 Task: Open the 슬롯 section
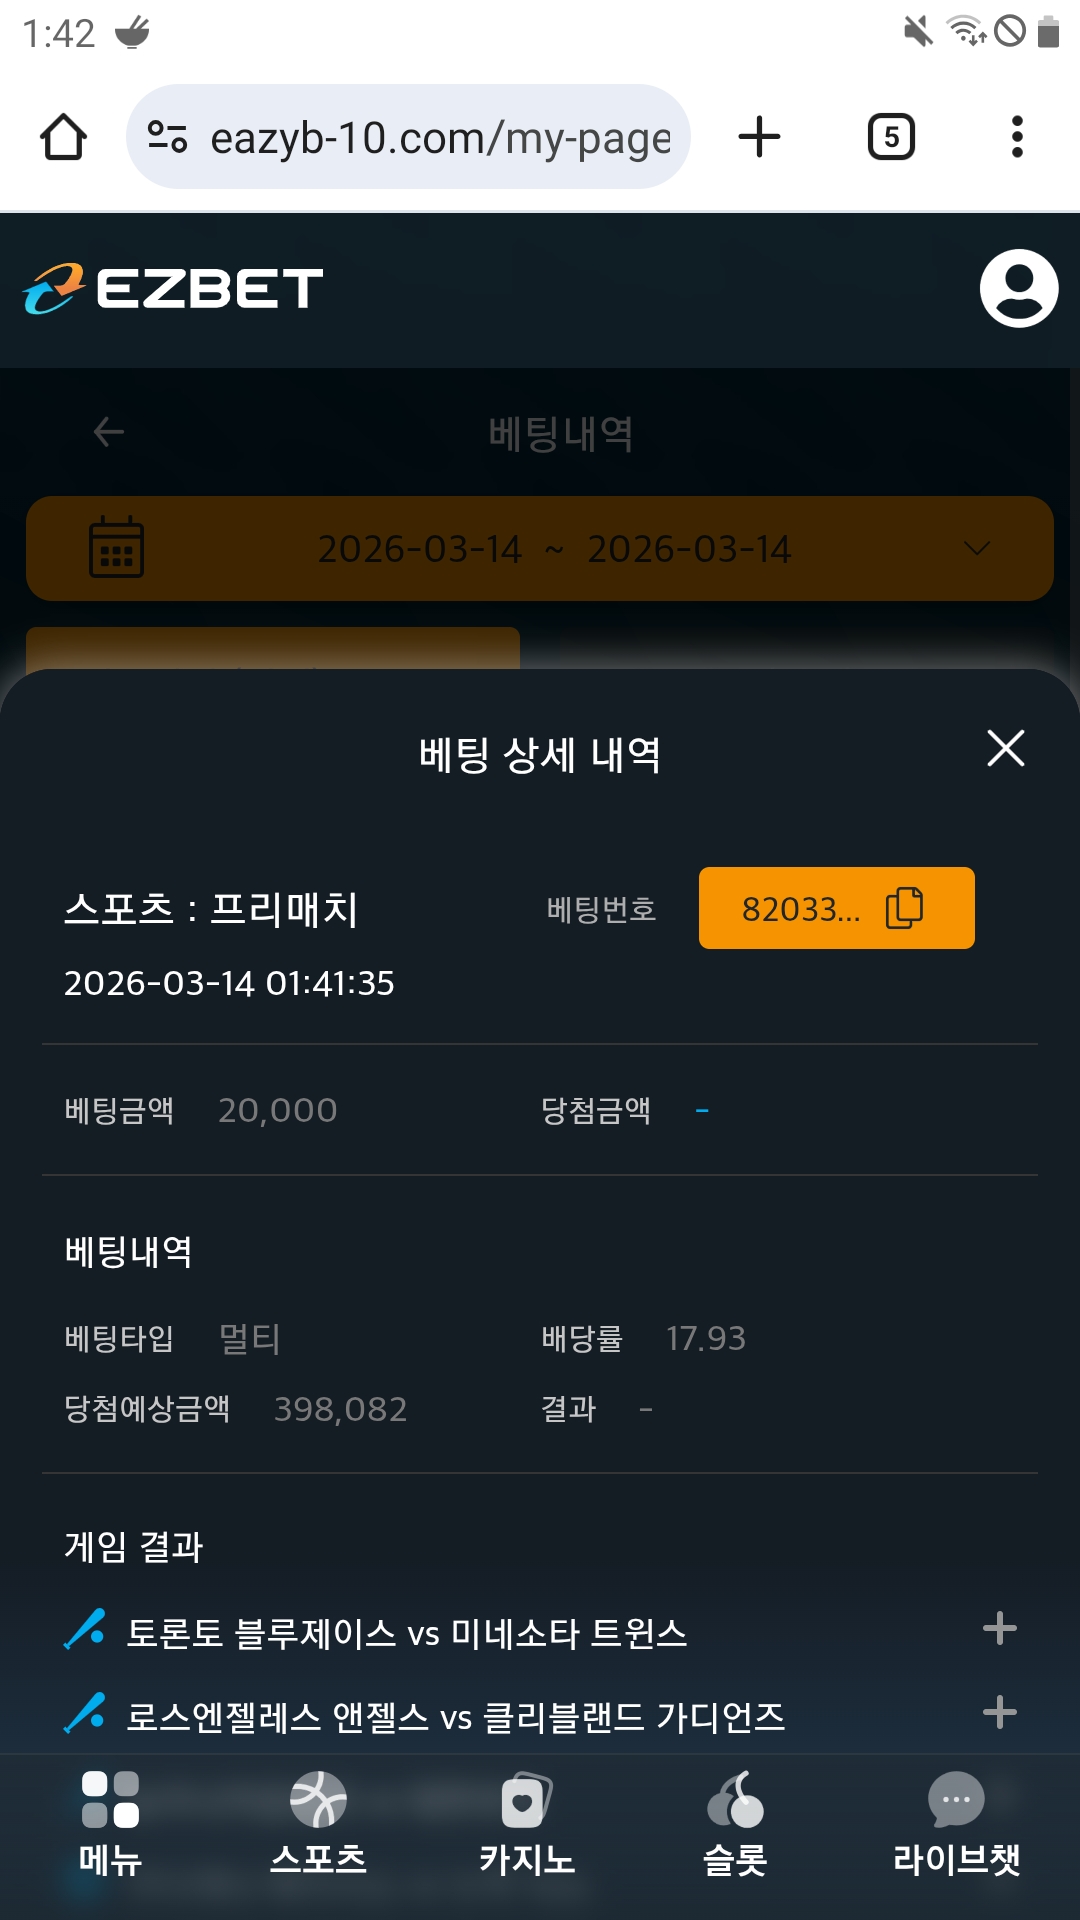pyautogui.click(x=735, y=1824)
